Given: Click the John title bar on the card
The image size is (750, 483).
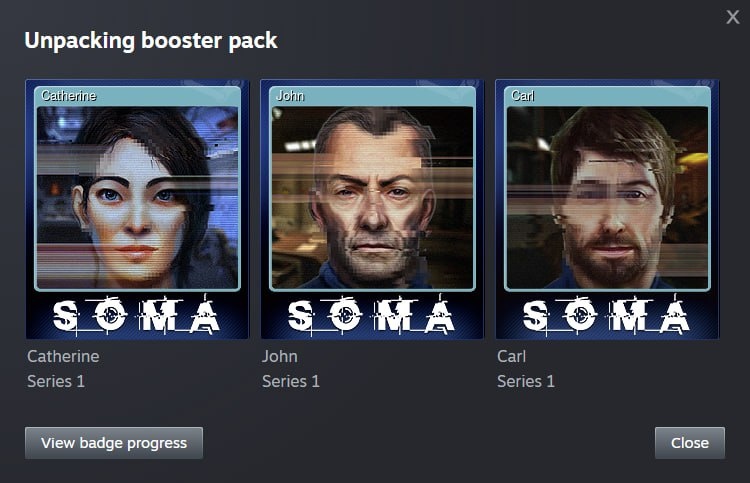Looking at the screenshot, I should click(372, 96).
